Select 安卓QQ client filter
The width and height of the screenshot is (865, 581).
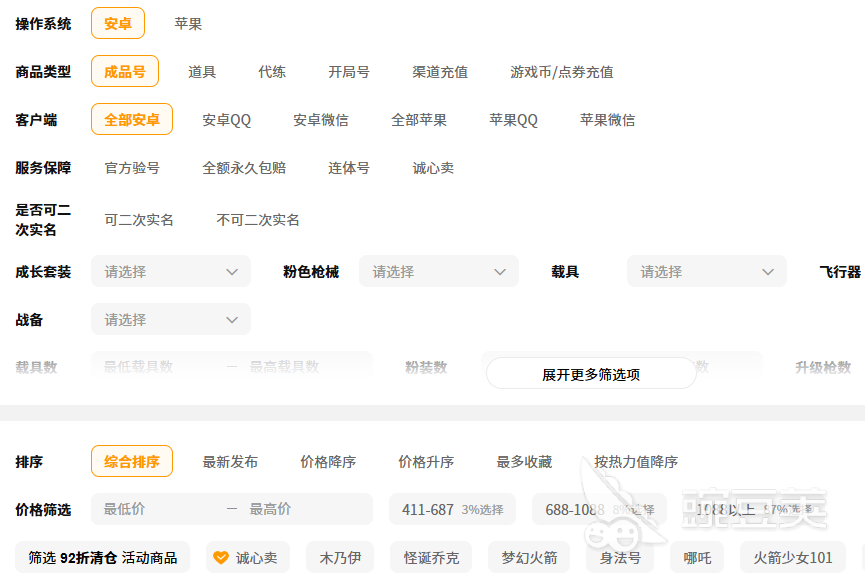(226, 120)
